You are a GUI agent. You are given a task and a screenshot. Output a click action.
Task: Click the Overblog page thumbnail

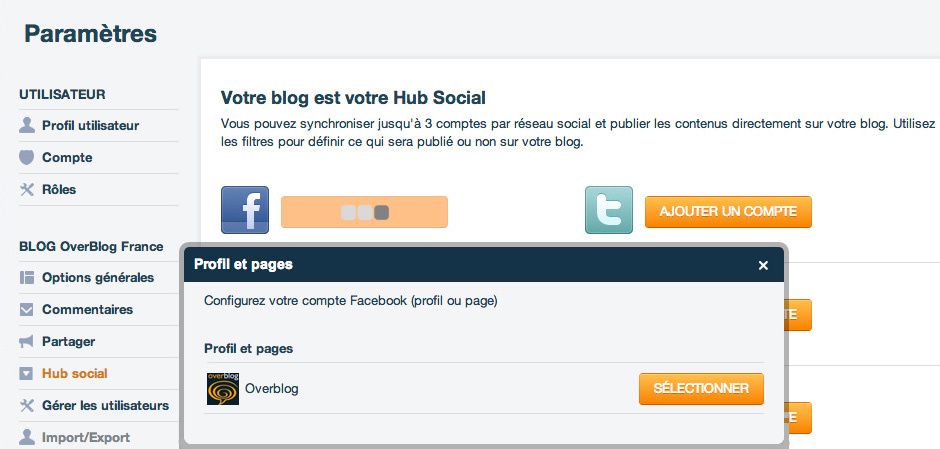click(223, 388)
